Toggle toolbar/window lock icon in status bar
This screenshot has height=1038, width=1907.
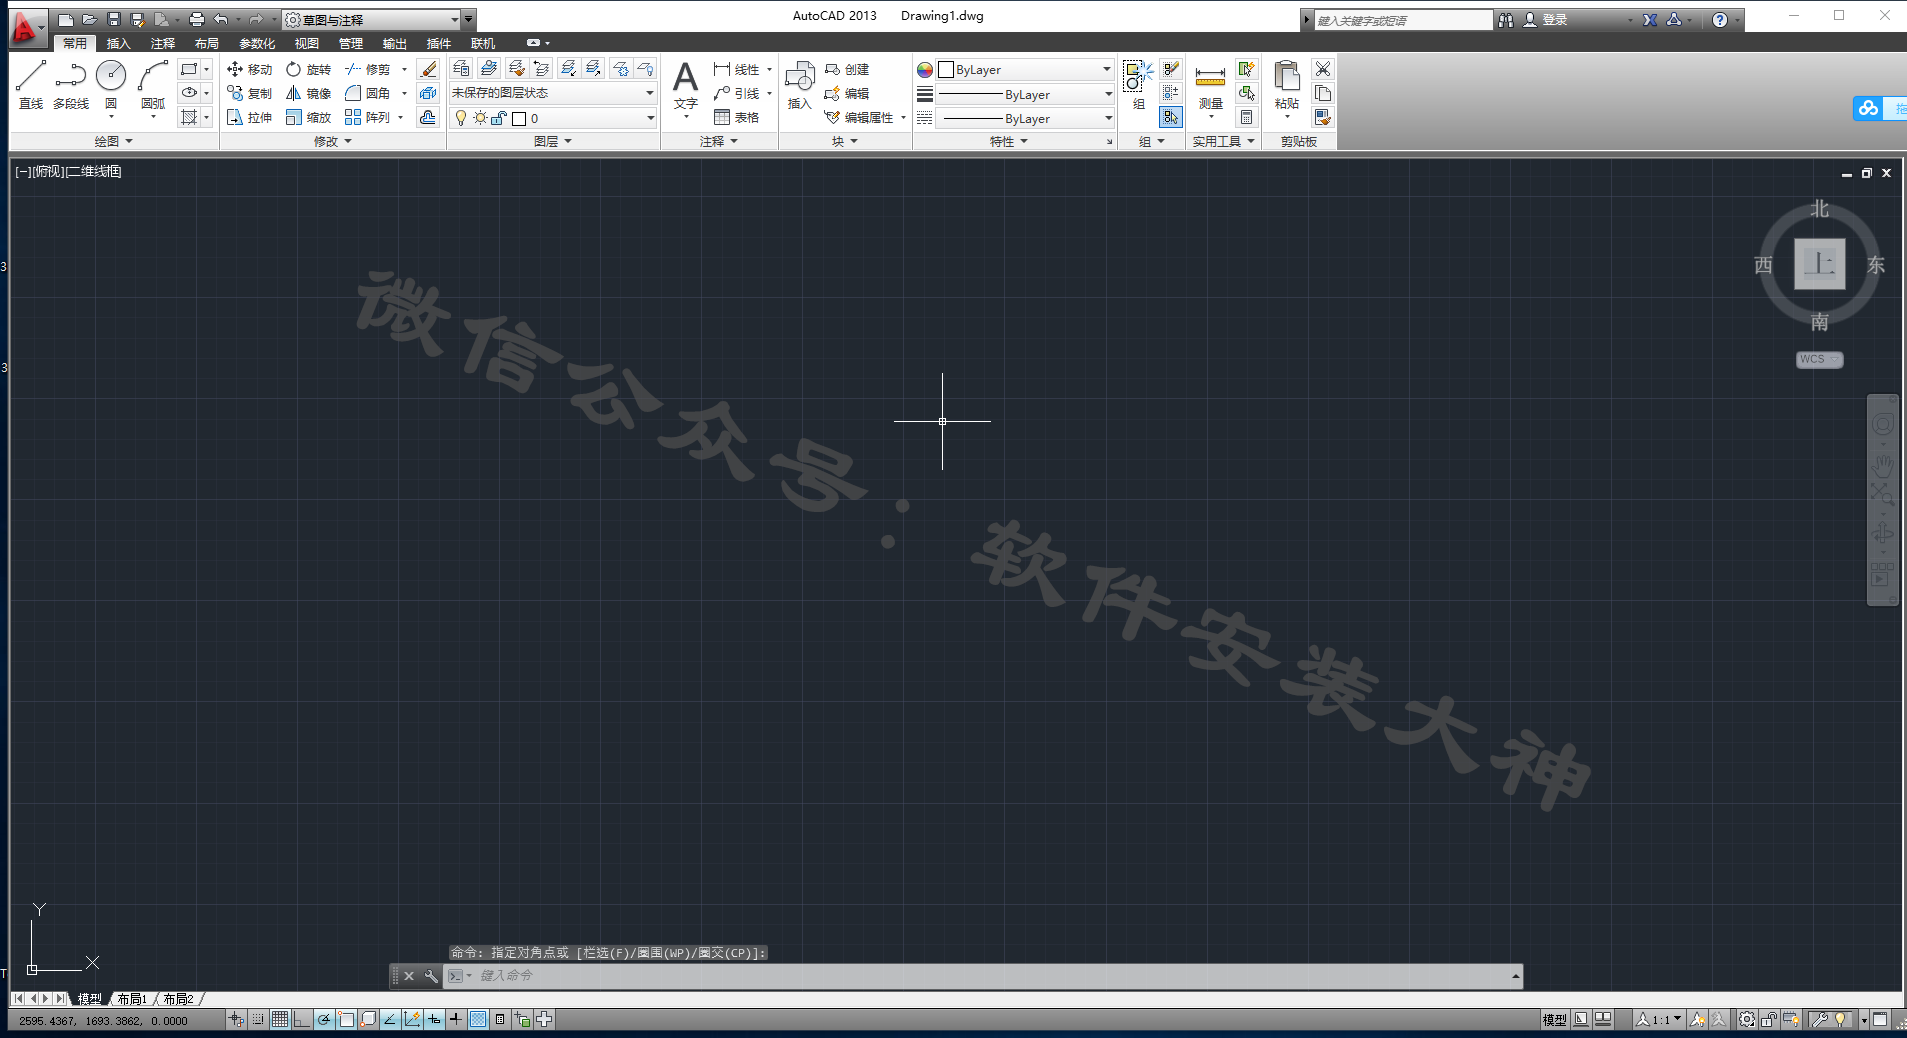point(1769,1019)
